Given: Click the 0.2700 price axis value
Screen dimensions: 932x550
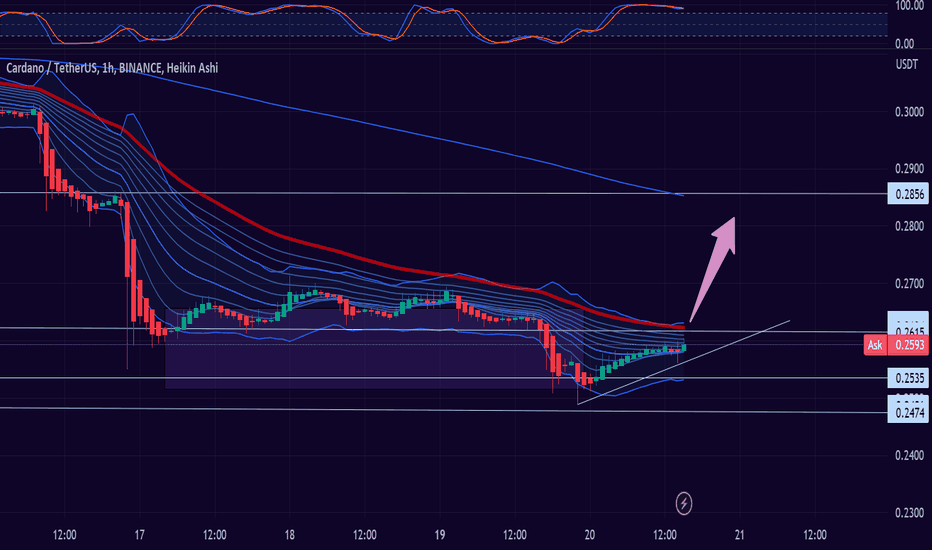Looking at the screenshot, I should (909, 284).
